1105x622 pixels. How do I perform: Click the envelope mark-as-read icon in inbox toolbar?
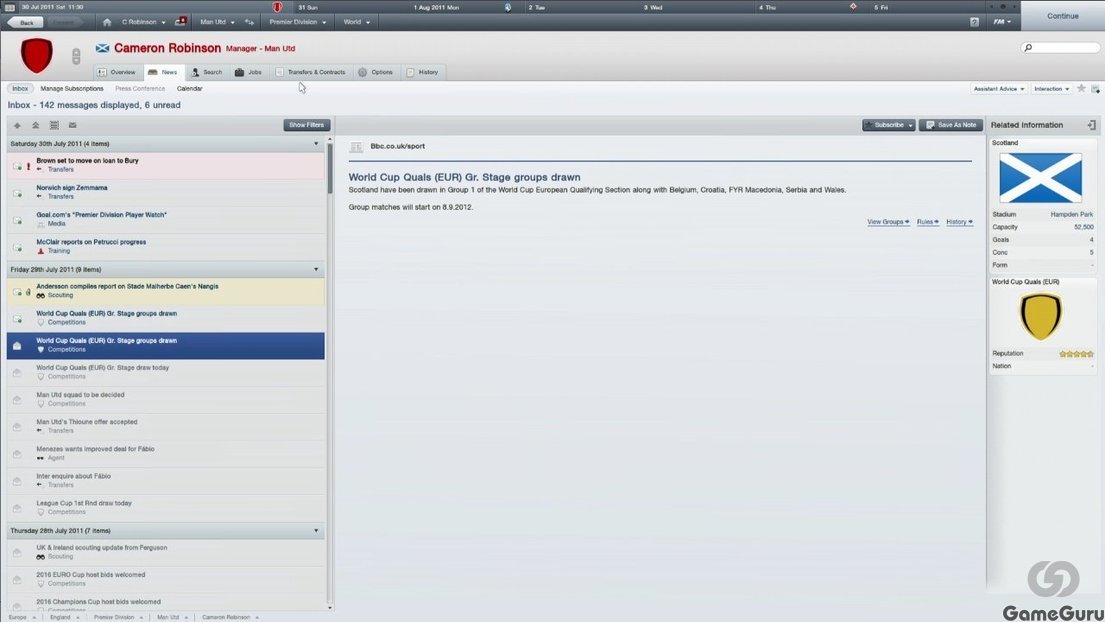(x=72, y=125)
